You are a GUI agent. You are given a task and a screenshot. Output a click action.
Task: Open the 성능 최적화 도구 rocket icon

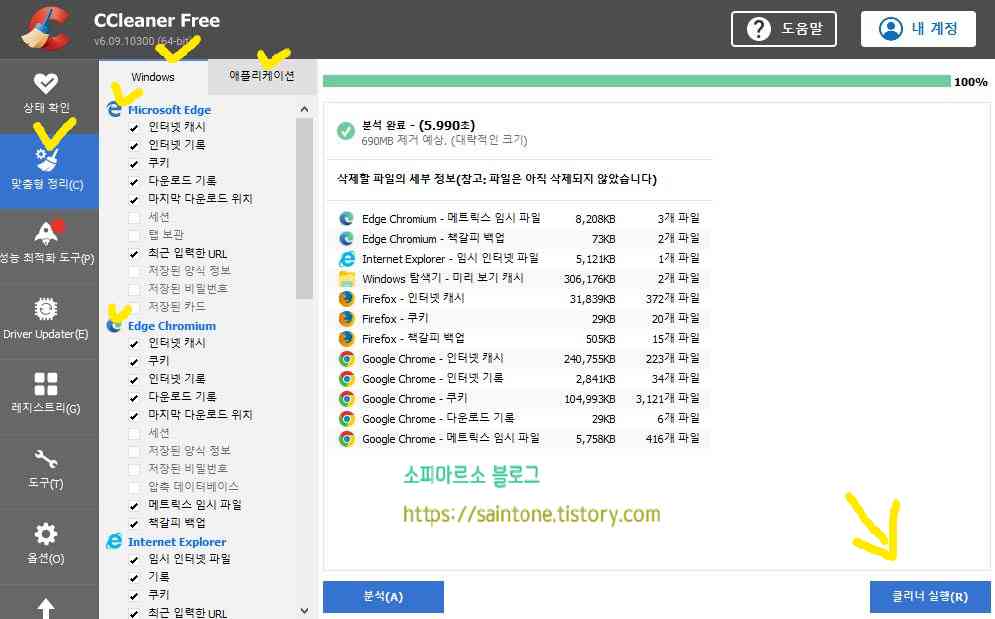[x=48, y=232]
